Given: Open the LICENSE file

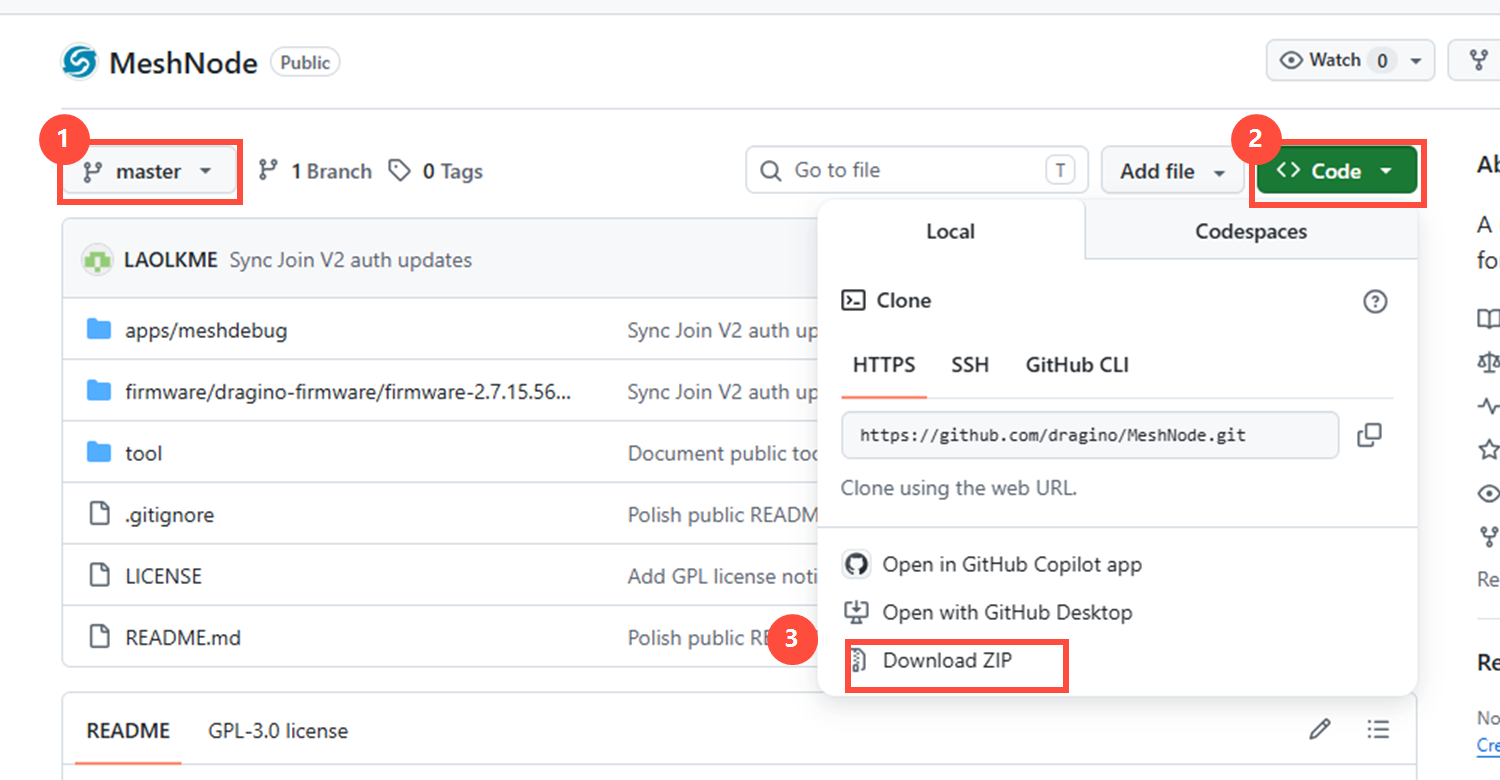Looking at the screenshot, I should (x=163, y=576).
